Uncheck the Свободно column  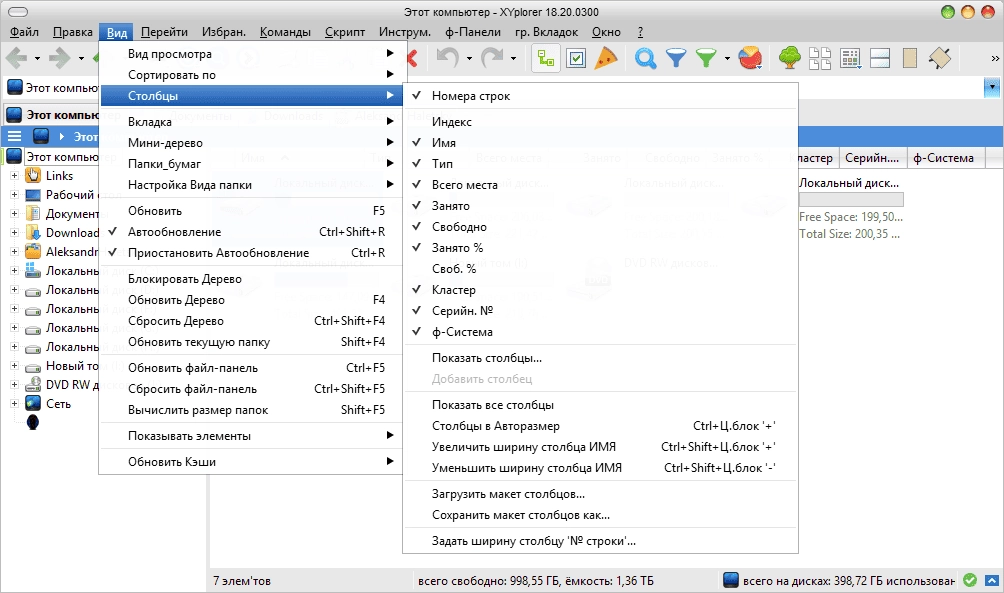[600, 227]
